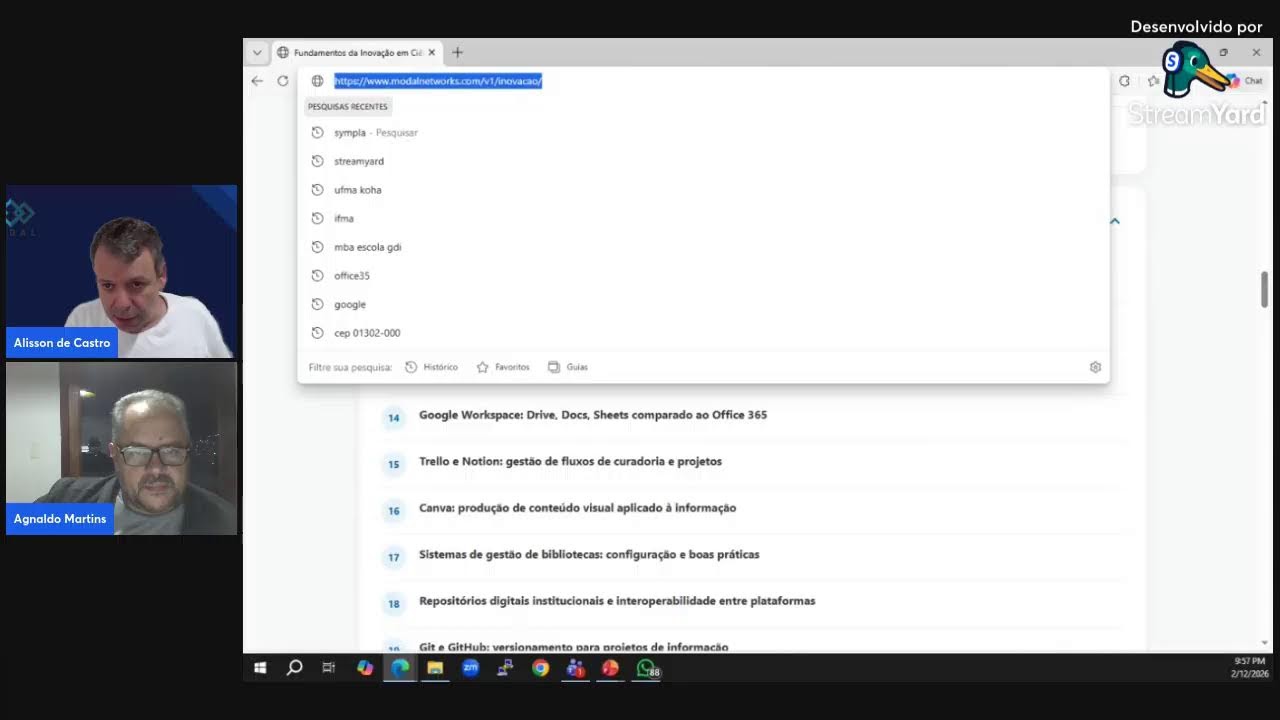Viewport: 1280px width, 720px height.
Task: Select the 'office35' recent search
Action: click(x=703, y=276)
